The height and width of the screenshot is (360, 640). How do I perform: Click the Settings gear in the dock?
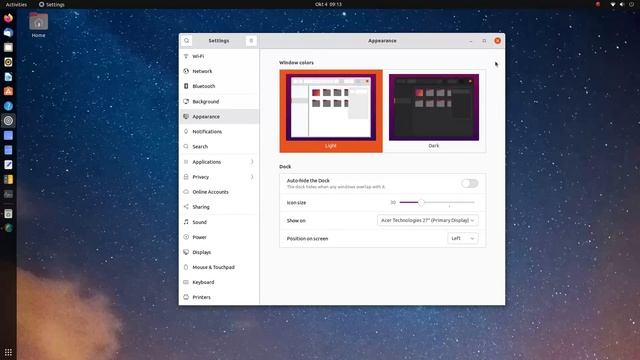click(x=8, y=120)
